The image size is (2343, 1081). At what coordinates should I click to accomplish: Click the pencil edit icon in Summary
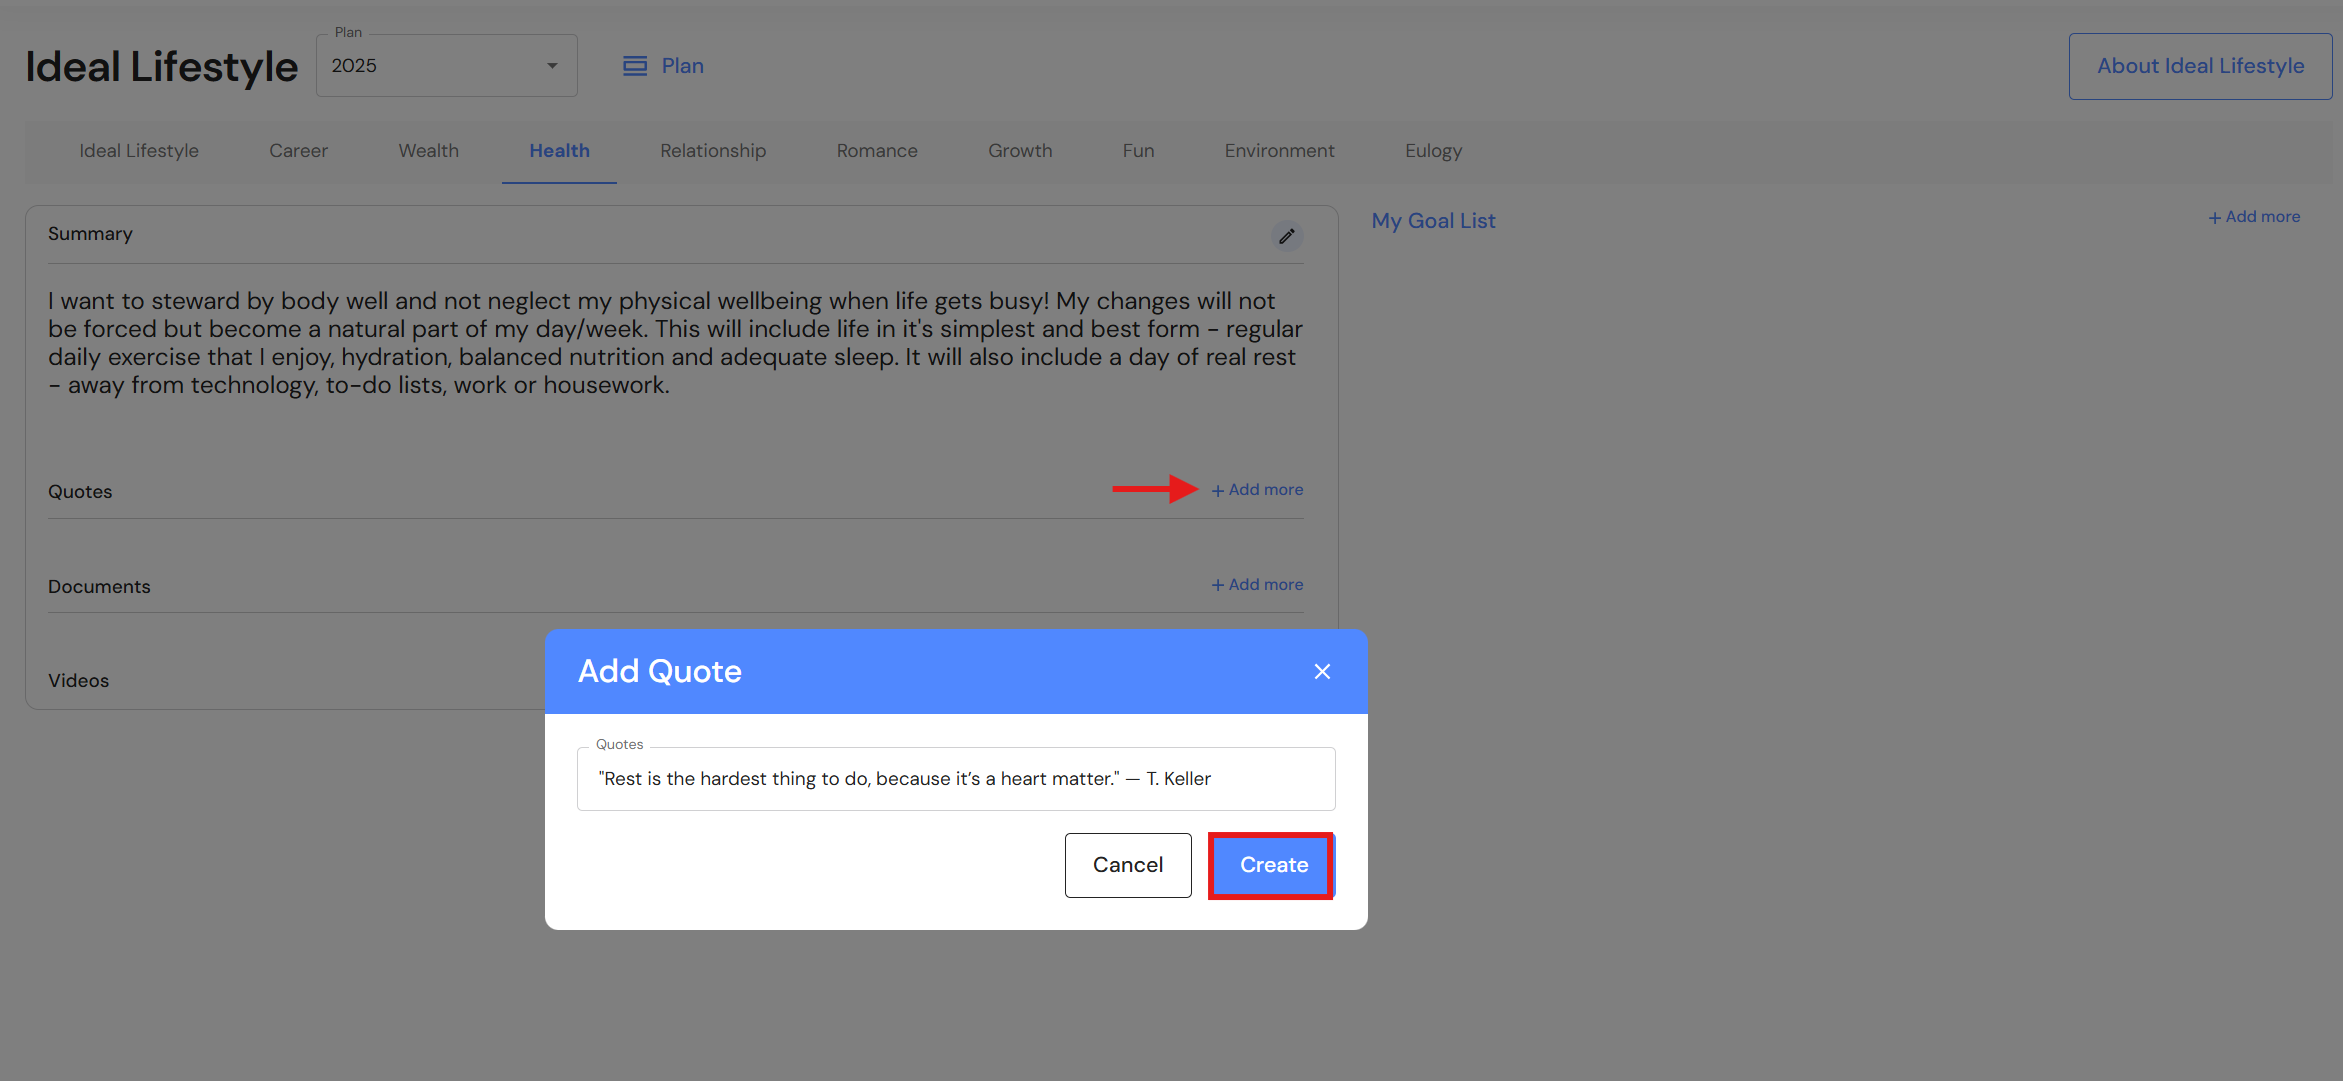coord(1287,236)
